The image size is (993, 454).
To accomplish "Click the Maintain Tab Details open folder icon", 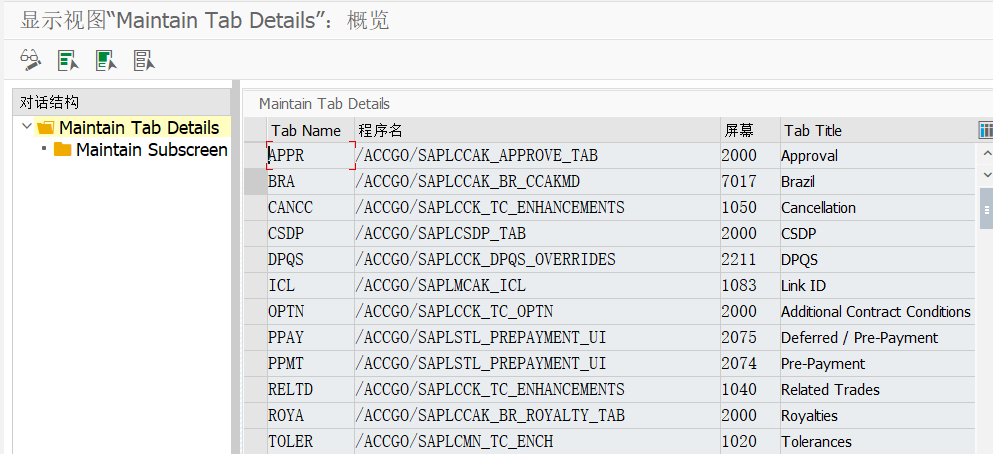I will (x=46, y=128).
